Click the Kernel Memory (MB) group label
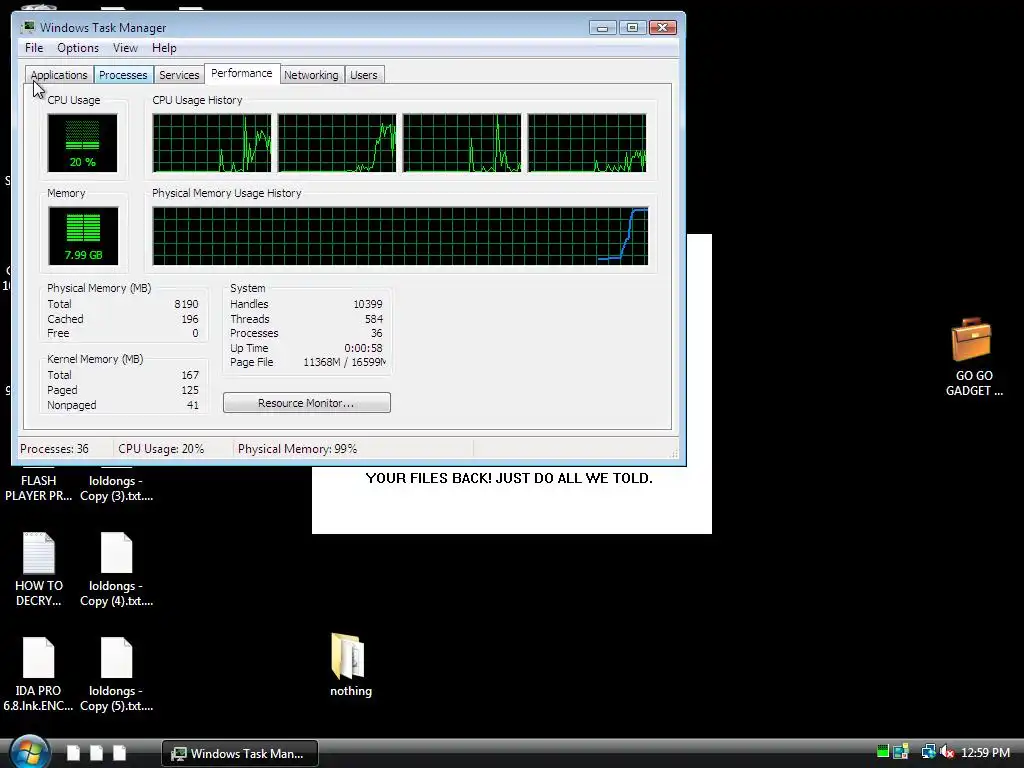 coord(95,359)
